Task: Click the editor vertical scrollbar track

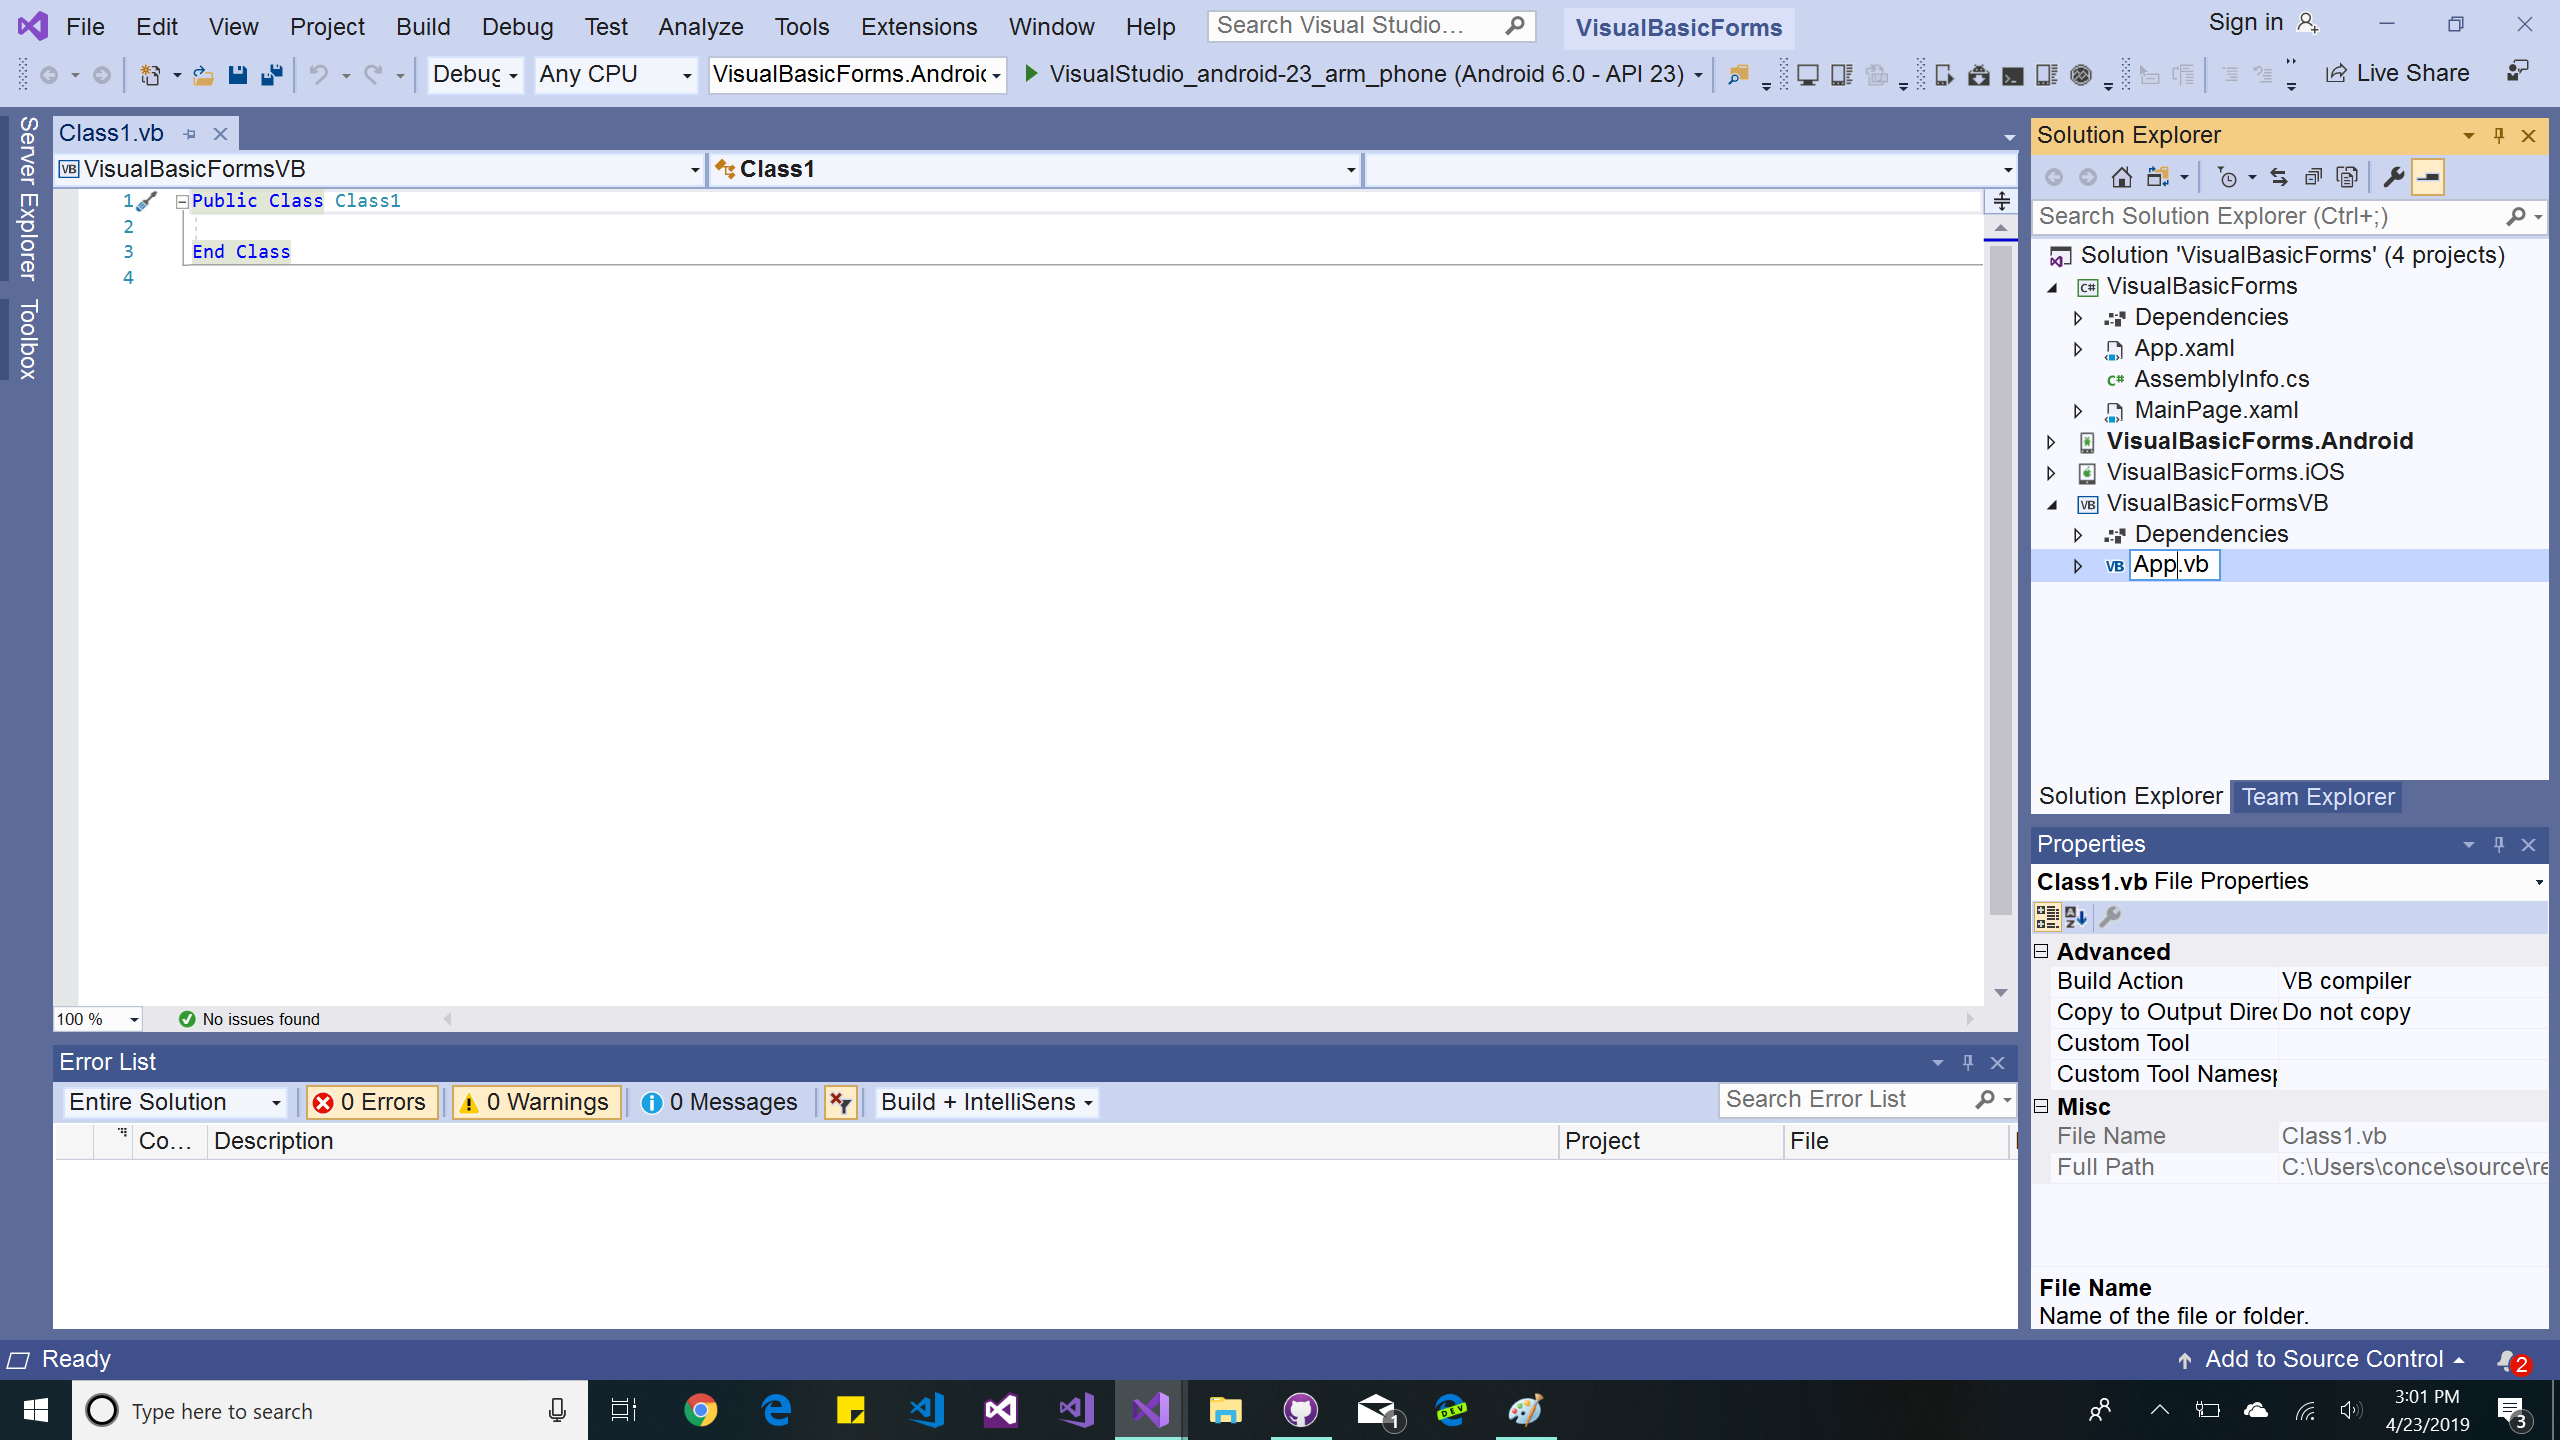Action: [x=2000, y=950]
